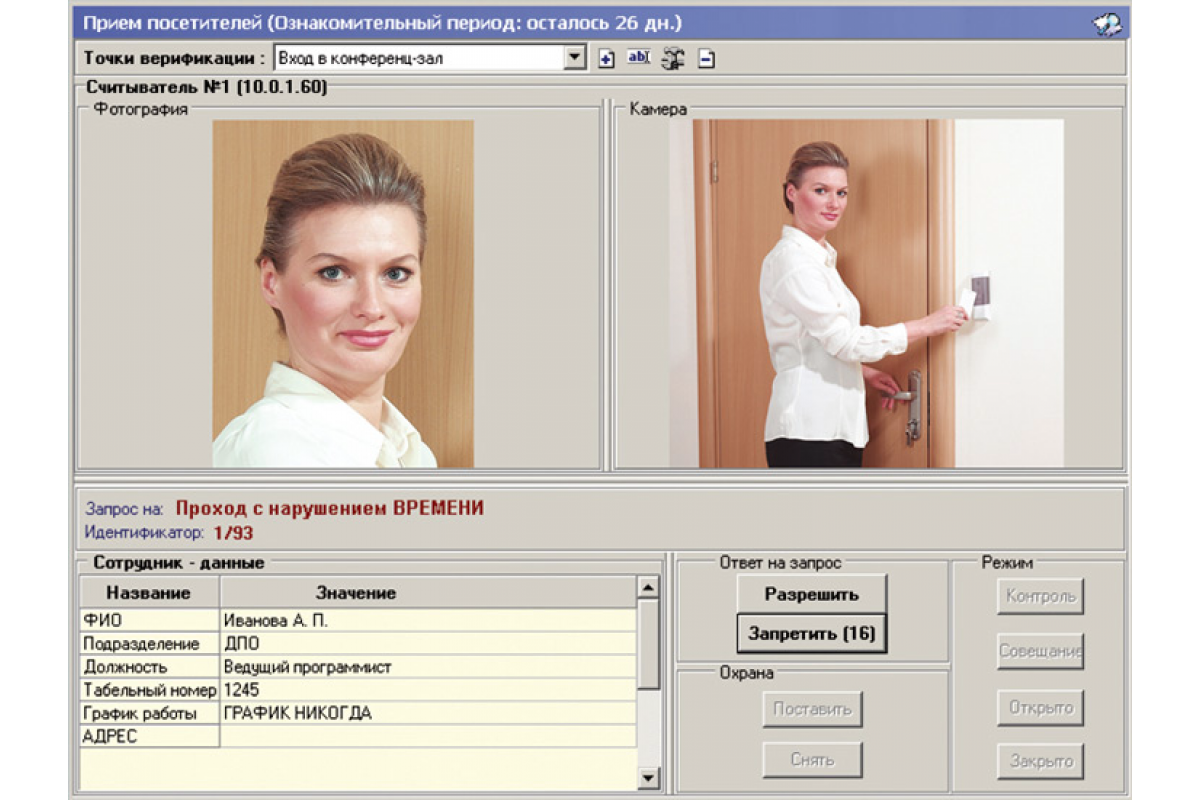This screenshot has width=1200, height=800.
Task: Click the Подразделение row label
Action: (x=149, y=644)
